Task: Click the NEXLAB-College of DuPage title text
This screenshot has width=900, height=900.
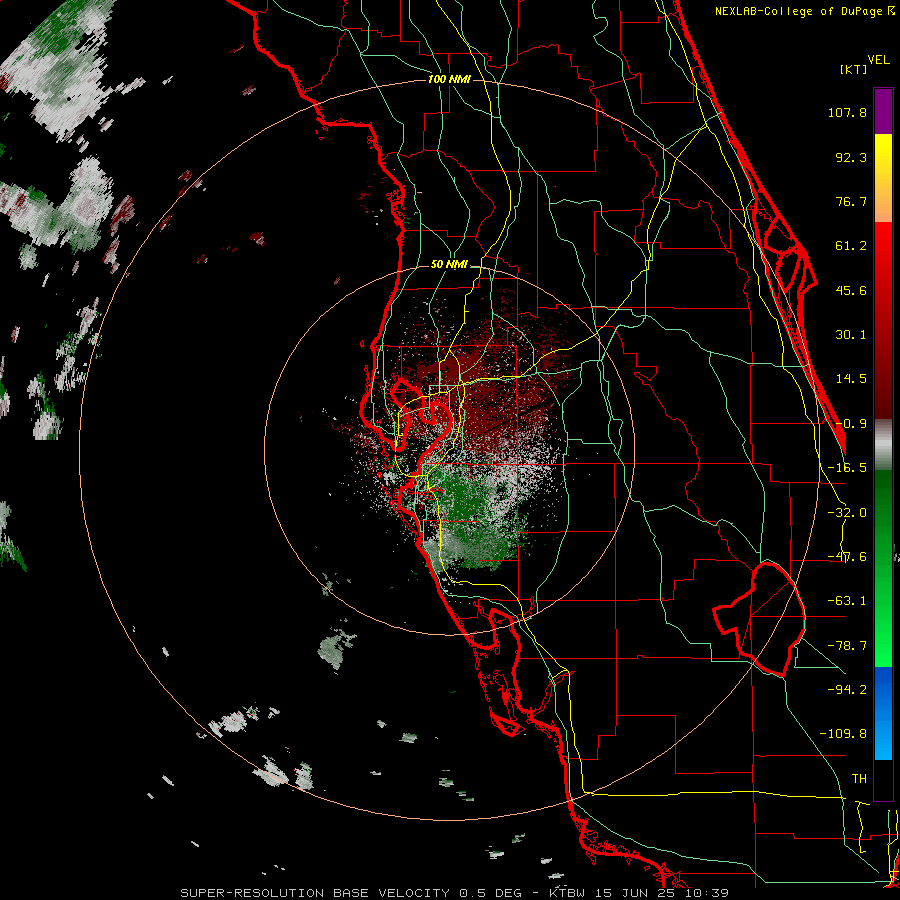Action: [x=798, y=11]
